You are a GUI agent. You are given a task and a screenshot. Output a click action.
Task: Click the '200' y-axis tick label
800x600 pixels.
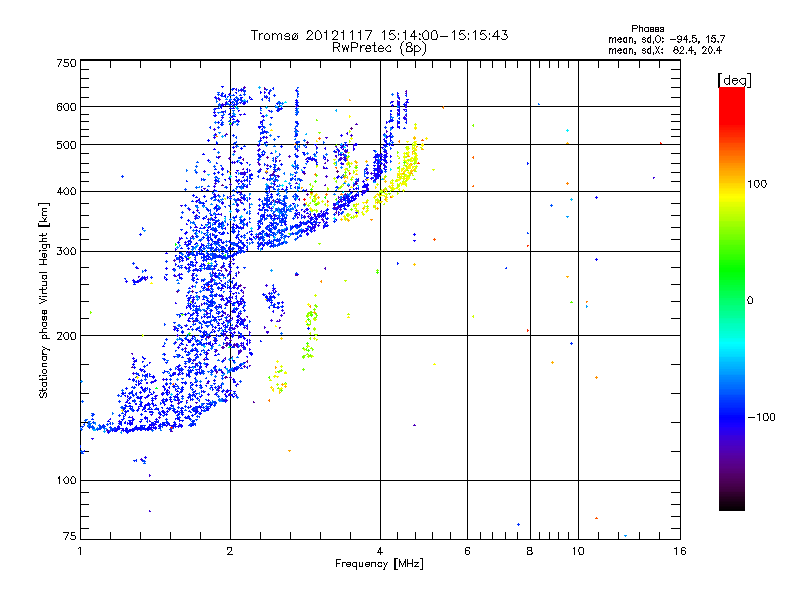[x=66, y=336]
